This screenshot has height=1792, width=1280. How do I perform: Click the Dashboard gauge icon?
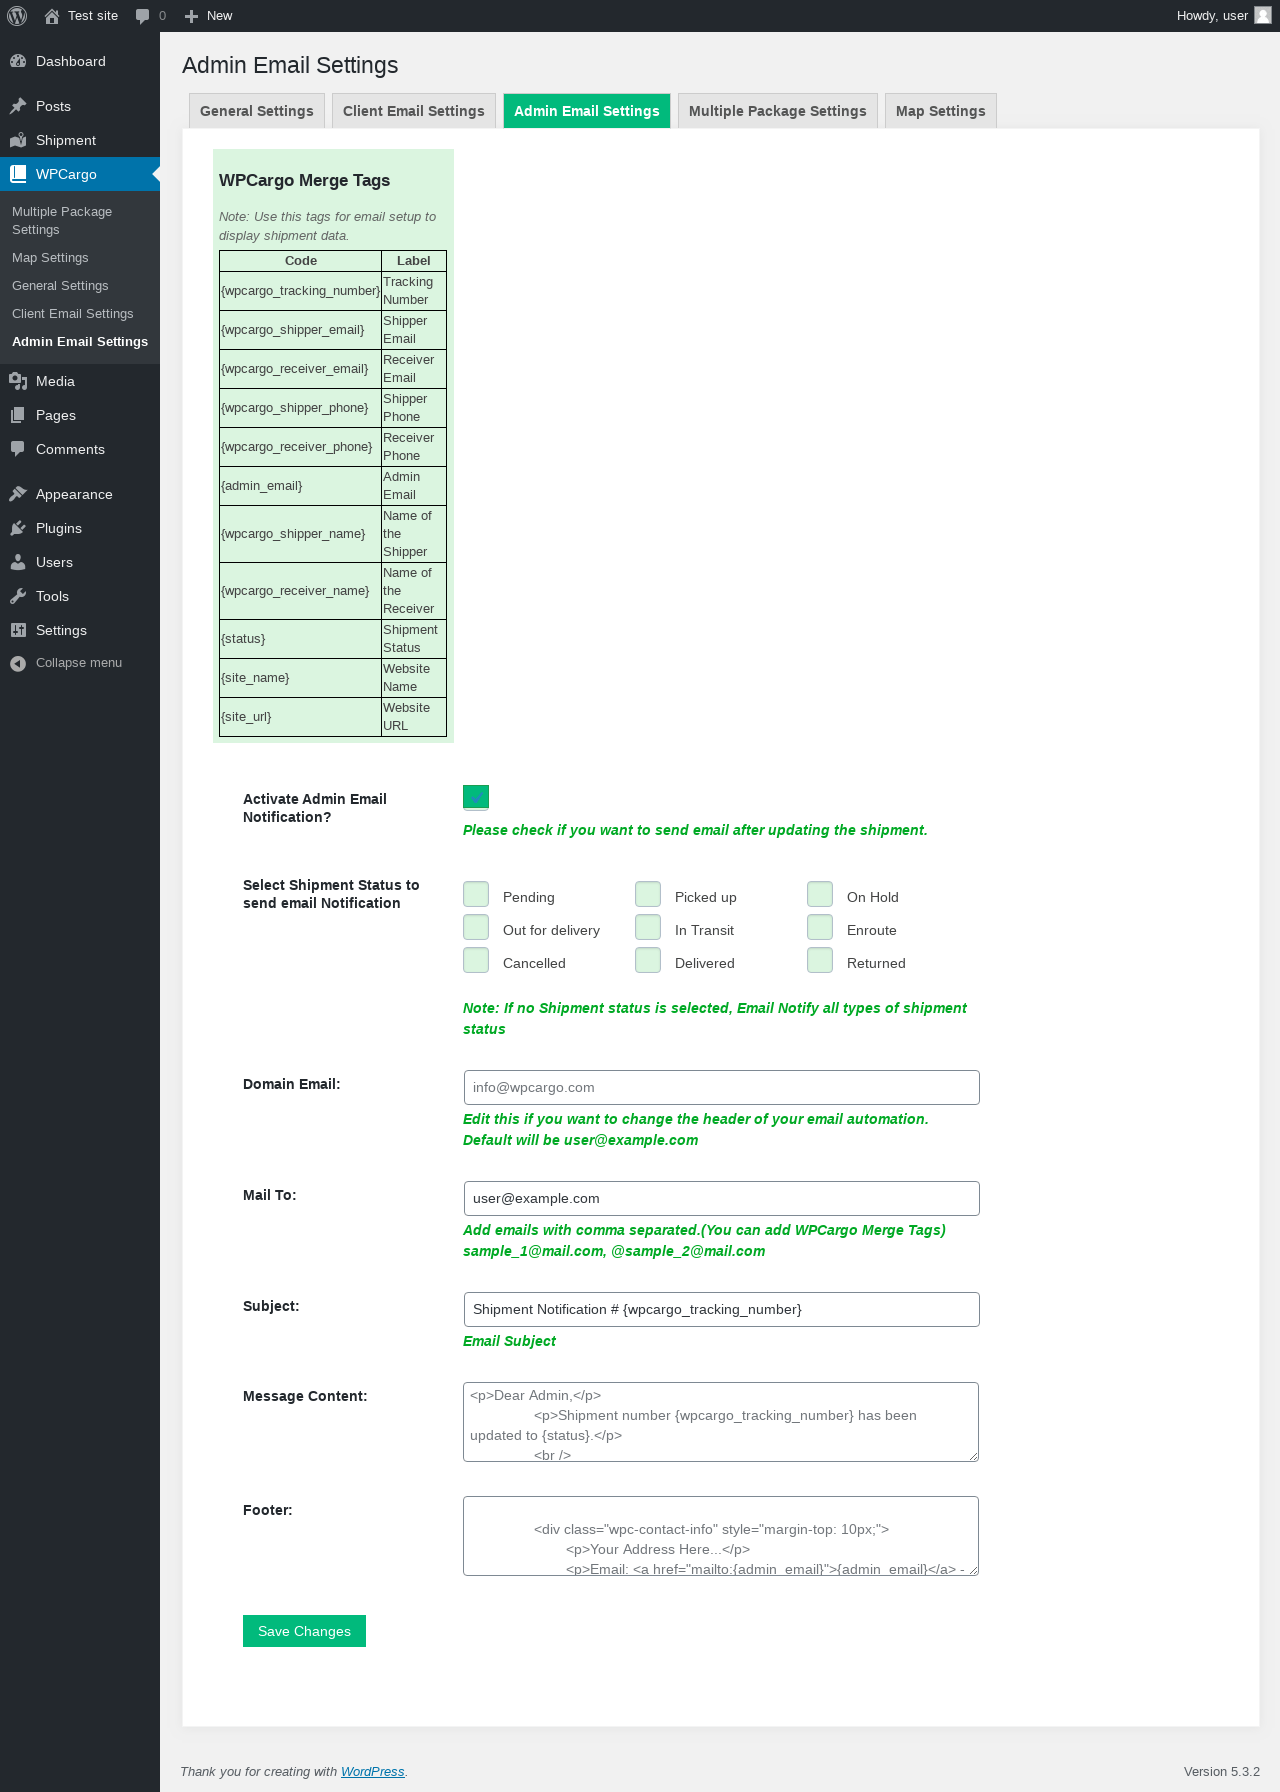(x=18, y=61)
